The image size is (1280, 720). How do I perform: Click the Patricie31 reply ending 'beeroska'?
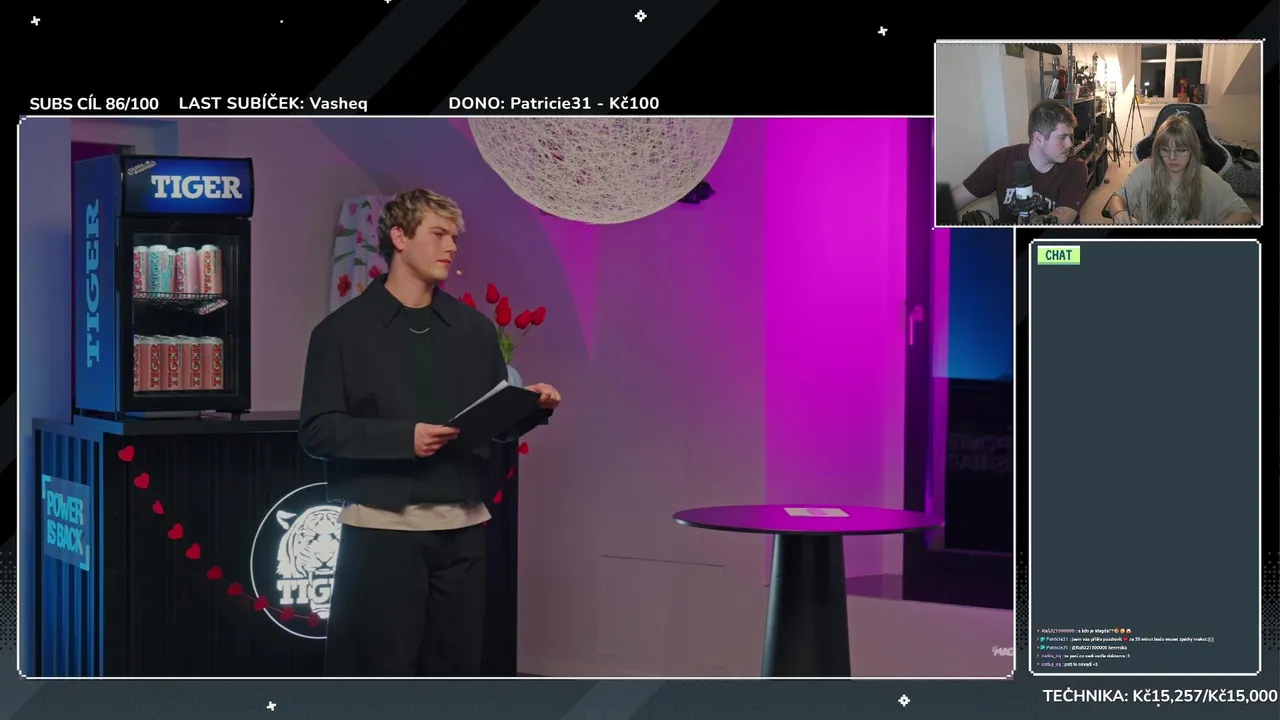(1082, 647)
